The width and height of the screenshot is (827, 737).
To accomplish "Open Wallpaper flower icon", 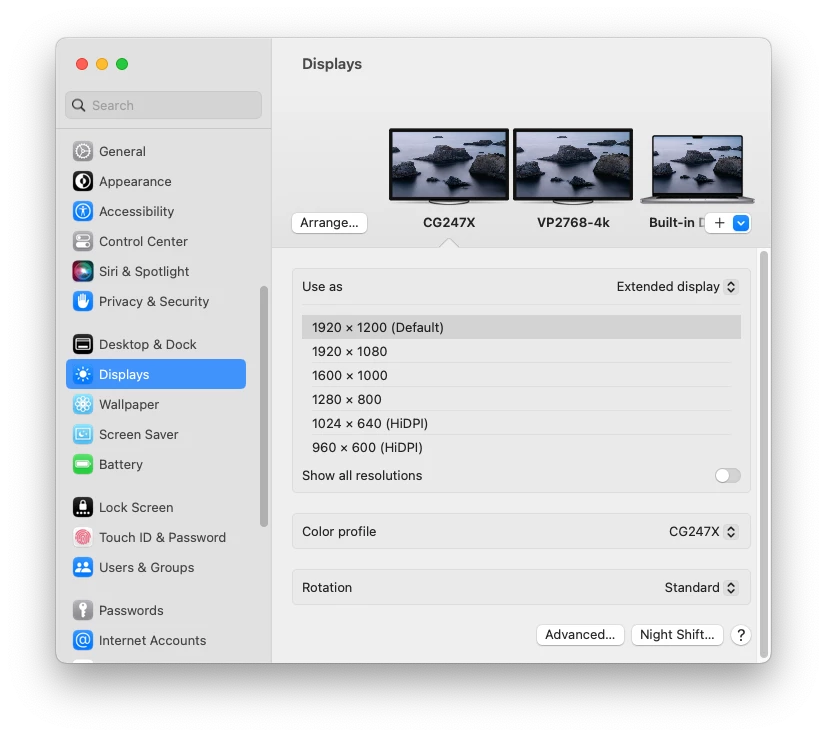I will click(83, 405).
